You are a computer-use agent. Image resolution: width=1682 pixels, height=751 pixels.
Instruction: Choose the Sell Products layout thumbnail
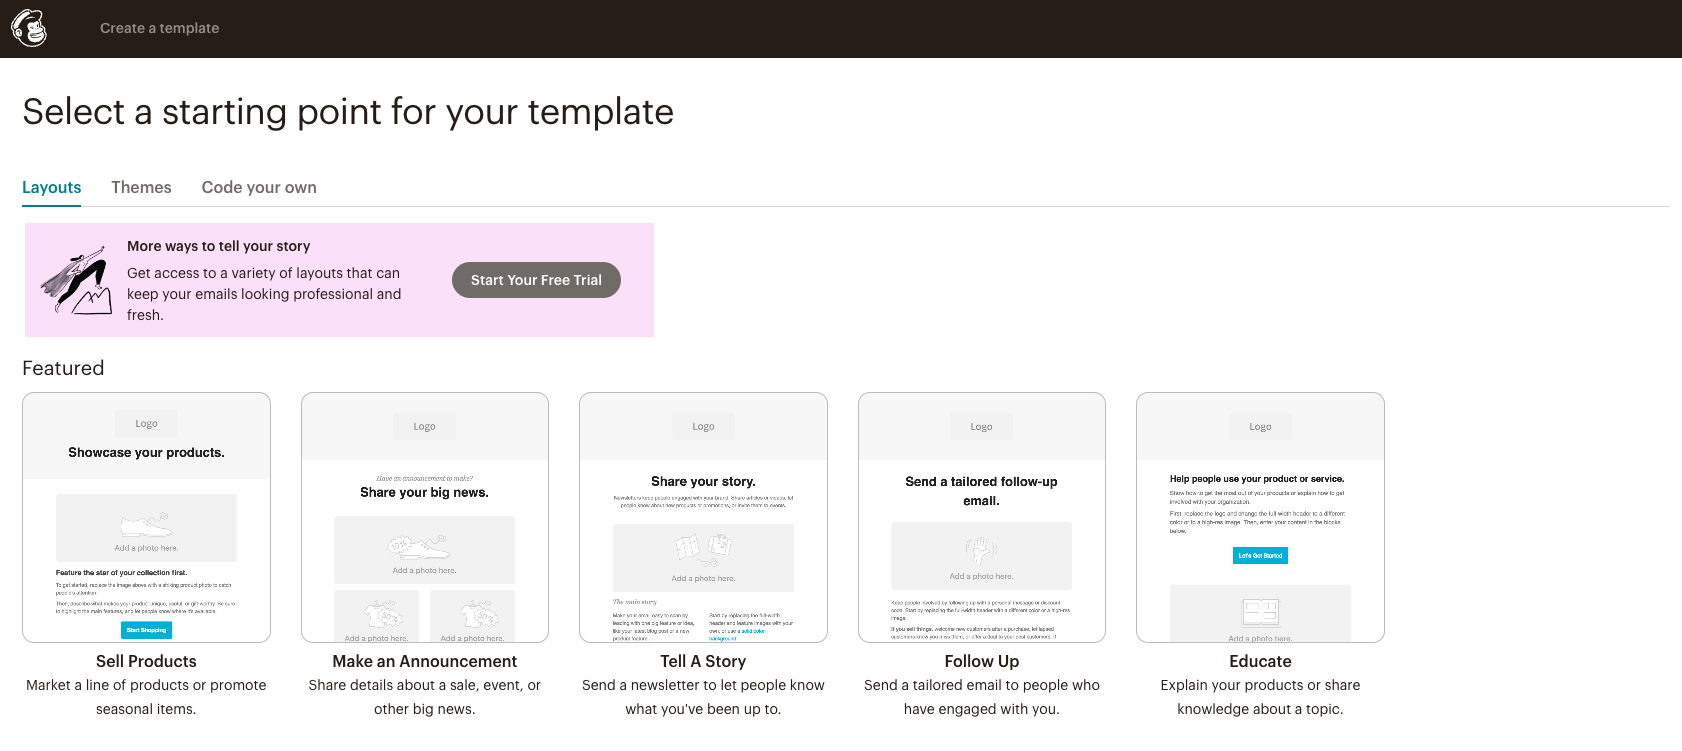point(146,517)
